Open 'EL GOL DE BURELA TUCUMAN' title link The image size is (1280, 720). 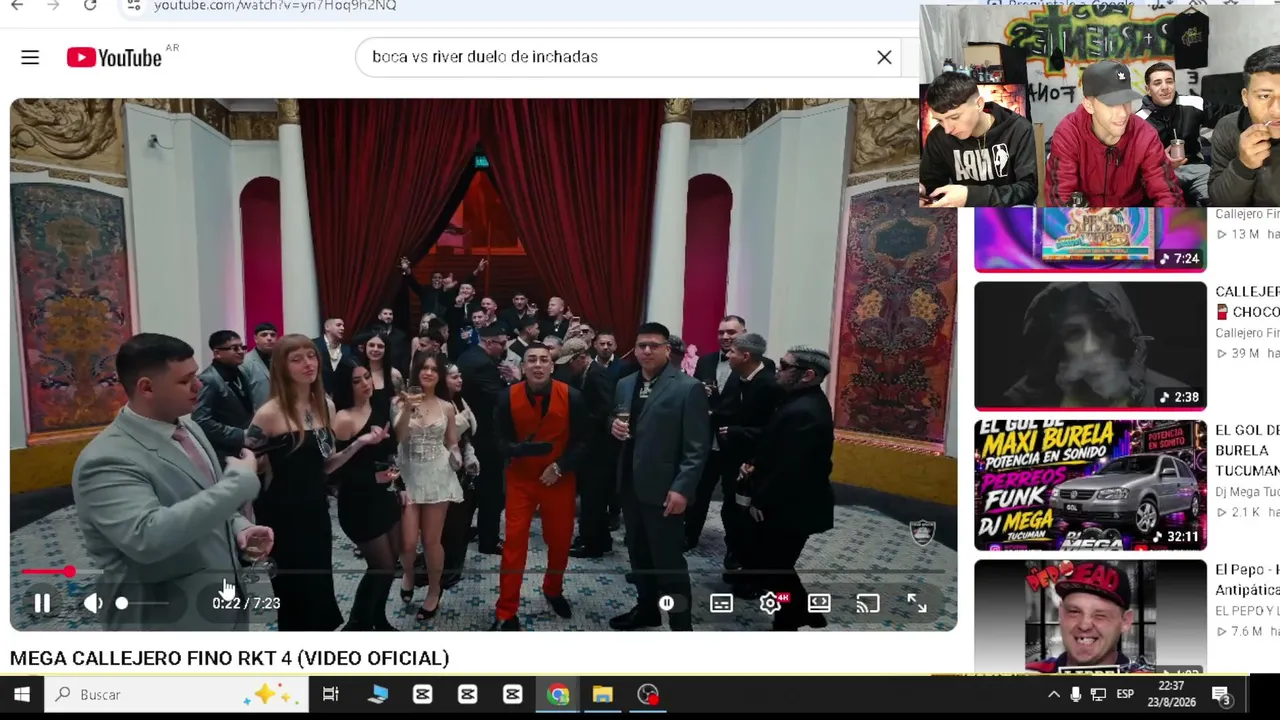(1247, 450)
